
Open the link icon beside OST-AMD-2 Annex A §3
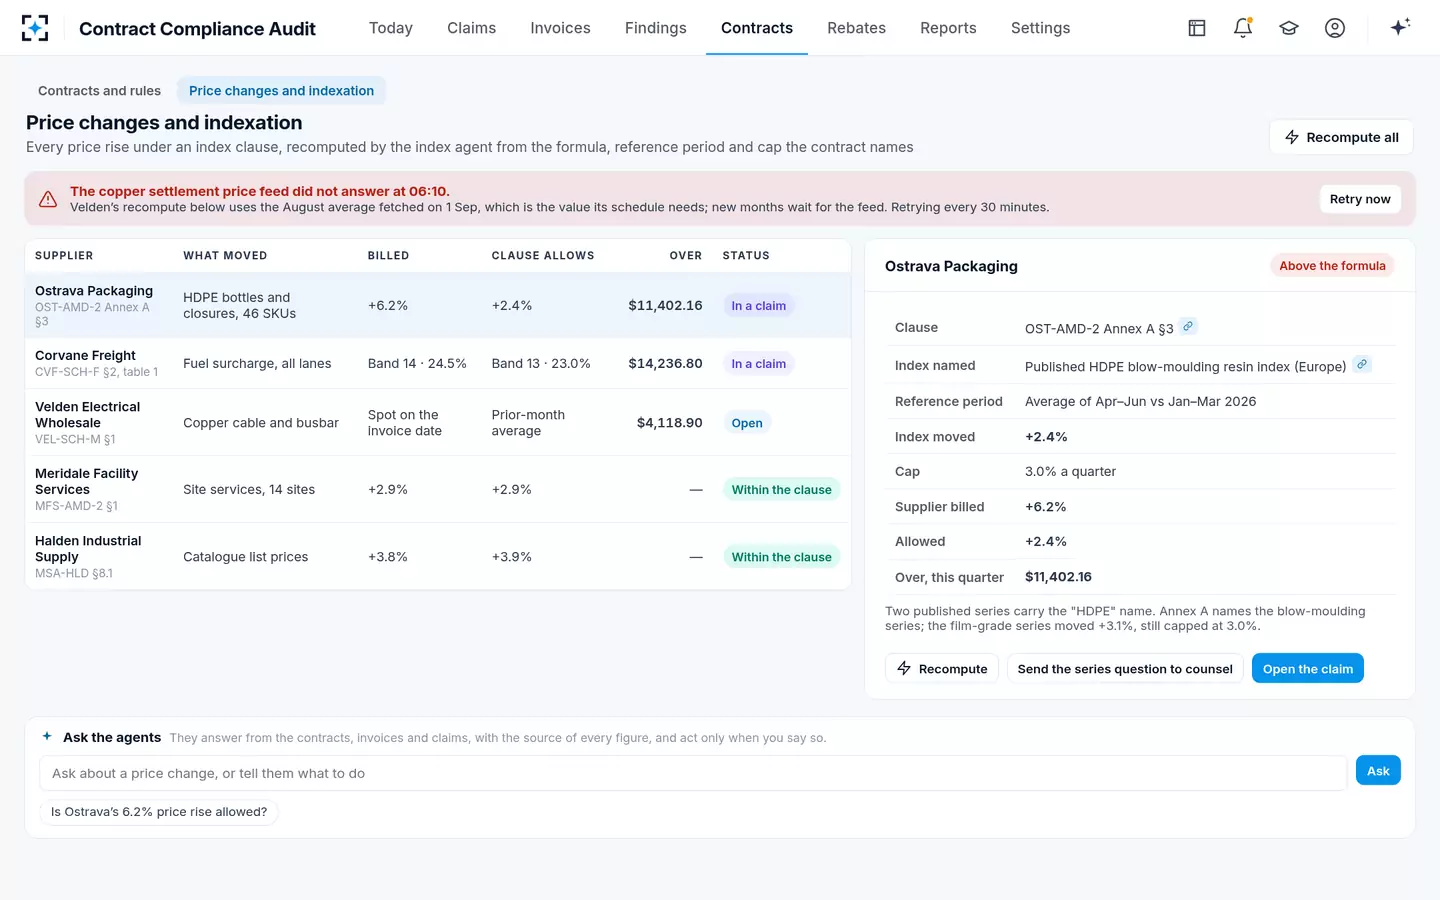1188,326
